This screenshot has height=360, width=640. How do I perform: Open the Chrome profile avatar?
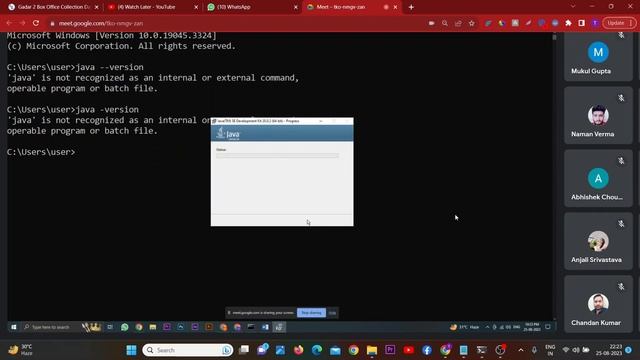(595, 23)
